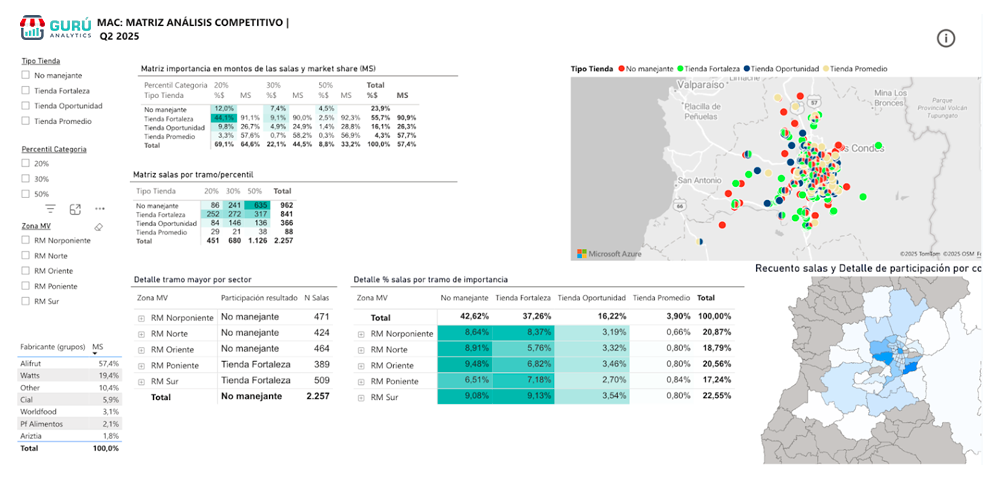Image resolution: width=997 pixels, height=477 pixels.
Task: Click the Microsoft Azure logo on map
Action: click(609, 254)
